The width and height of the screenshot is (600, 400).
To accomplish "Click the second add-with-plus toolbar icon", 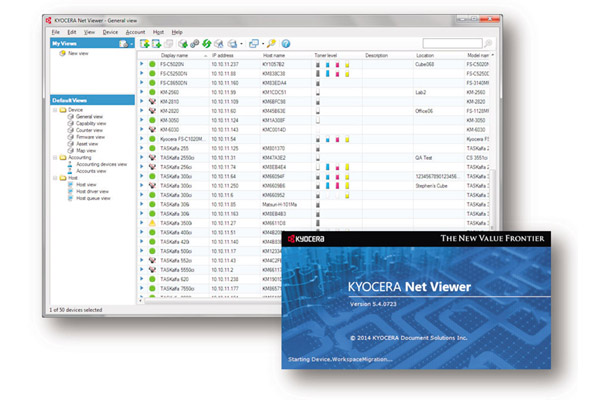I will (x=157, y=44).
